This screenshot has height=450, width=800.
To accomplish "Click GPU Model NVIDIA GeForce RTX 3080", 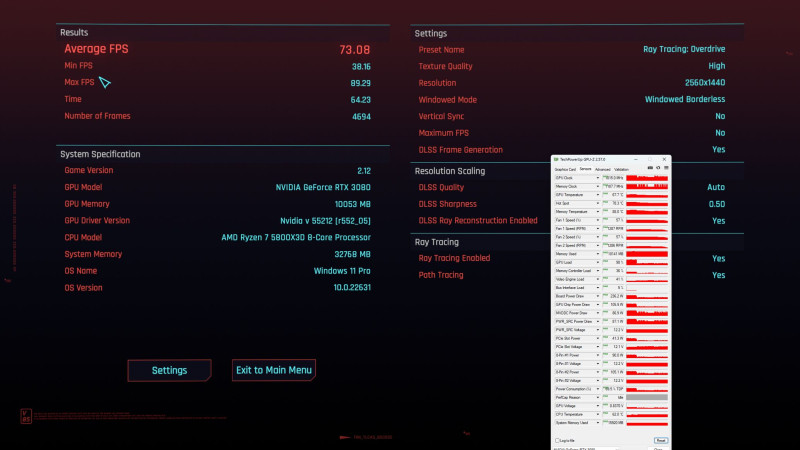I will tap(323, 187).
